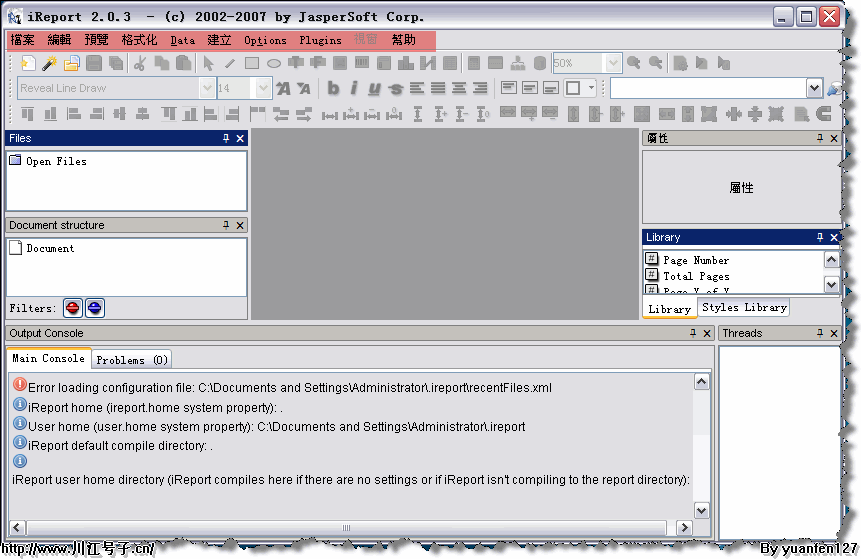The width and height of the screenshot is (861, 559).
Task: Open the 編輯 menu
Action: click(x=59, y=40)
